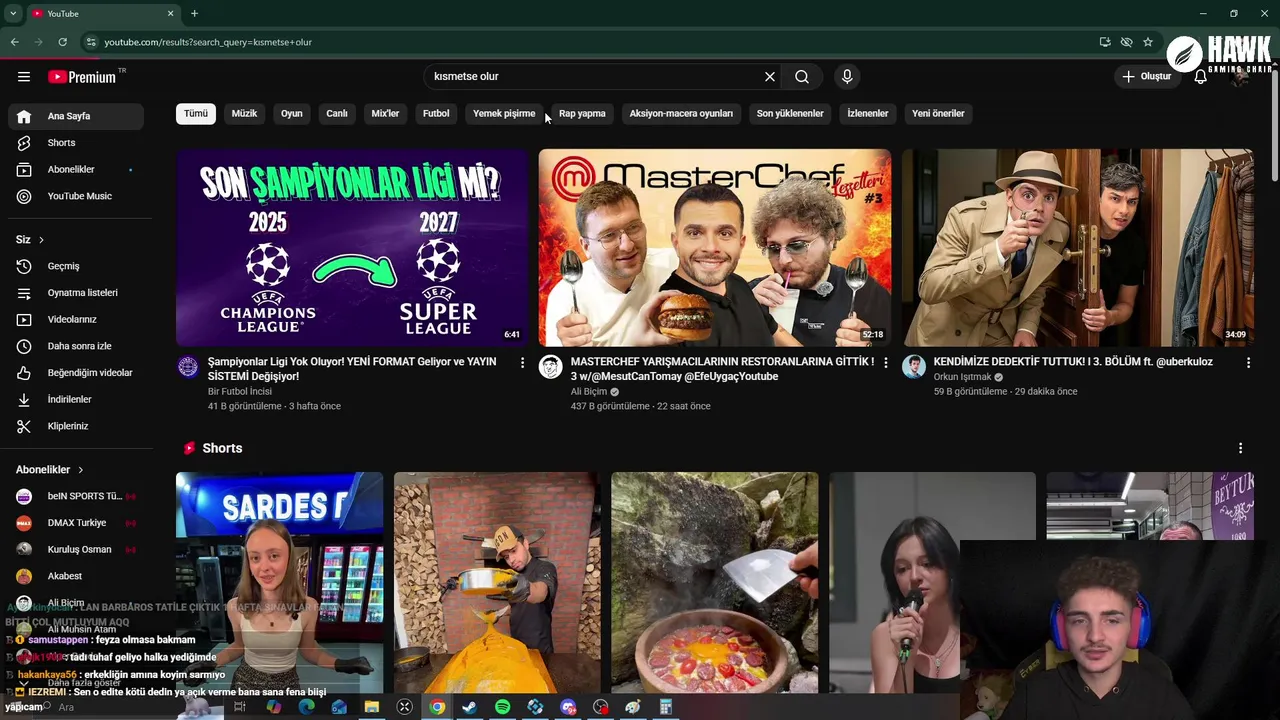Open Kuruluş Osman subscription
This screenshot has height=720, width=1280.
(76, 550)
